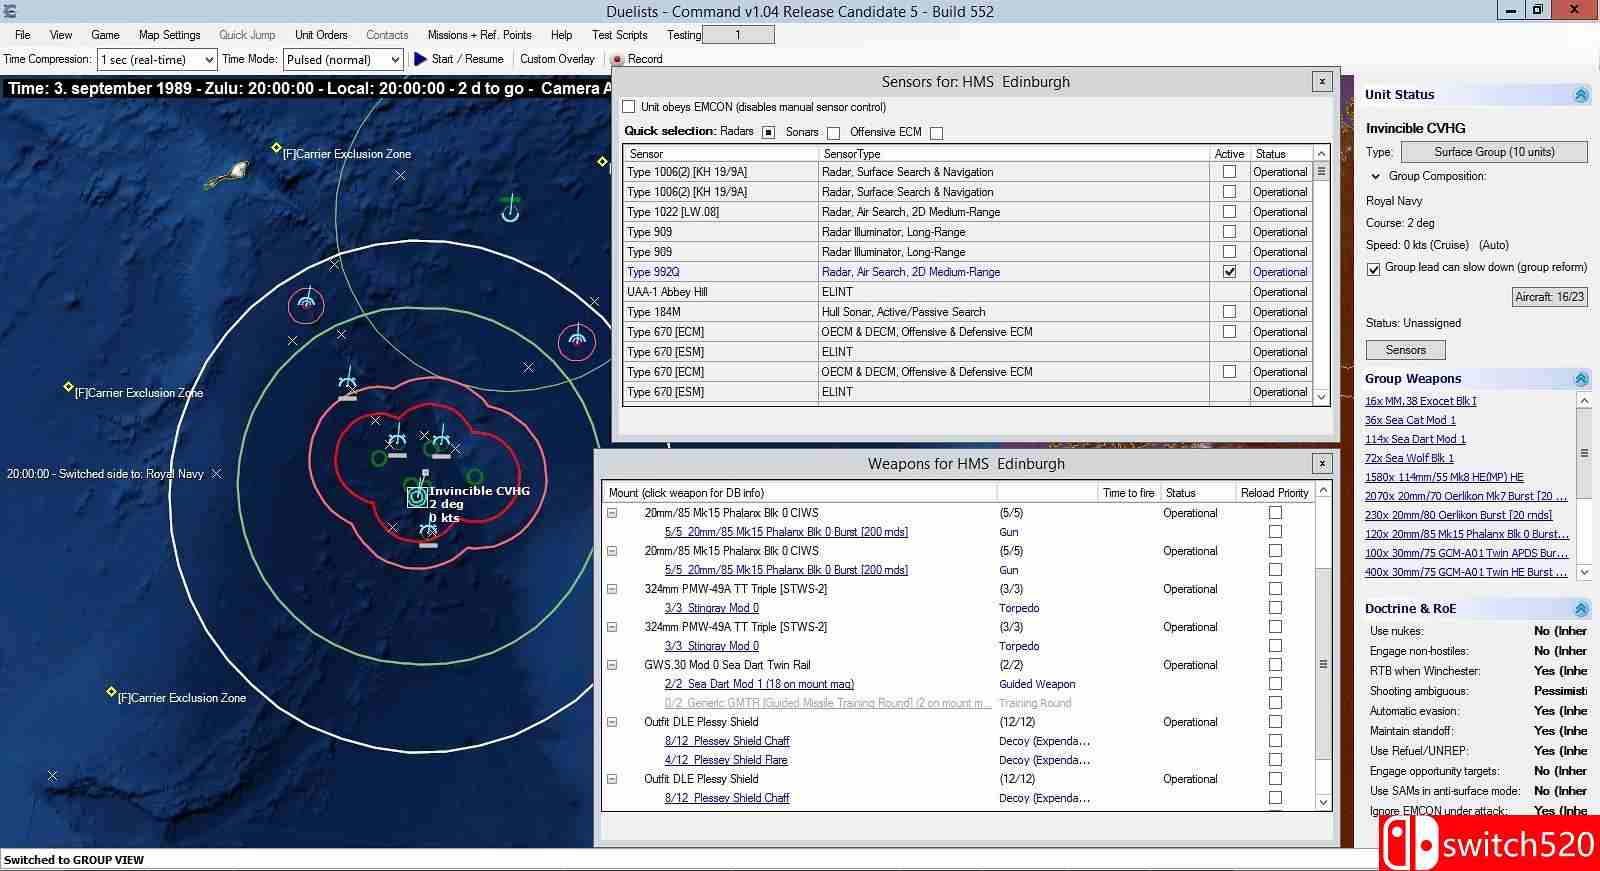
Task: Open the Time Compression dropdown
Action: pos(157,60)
